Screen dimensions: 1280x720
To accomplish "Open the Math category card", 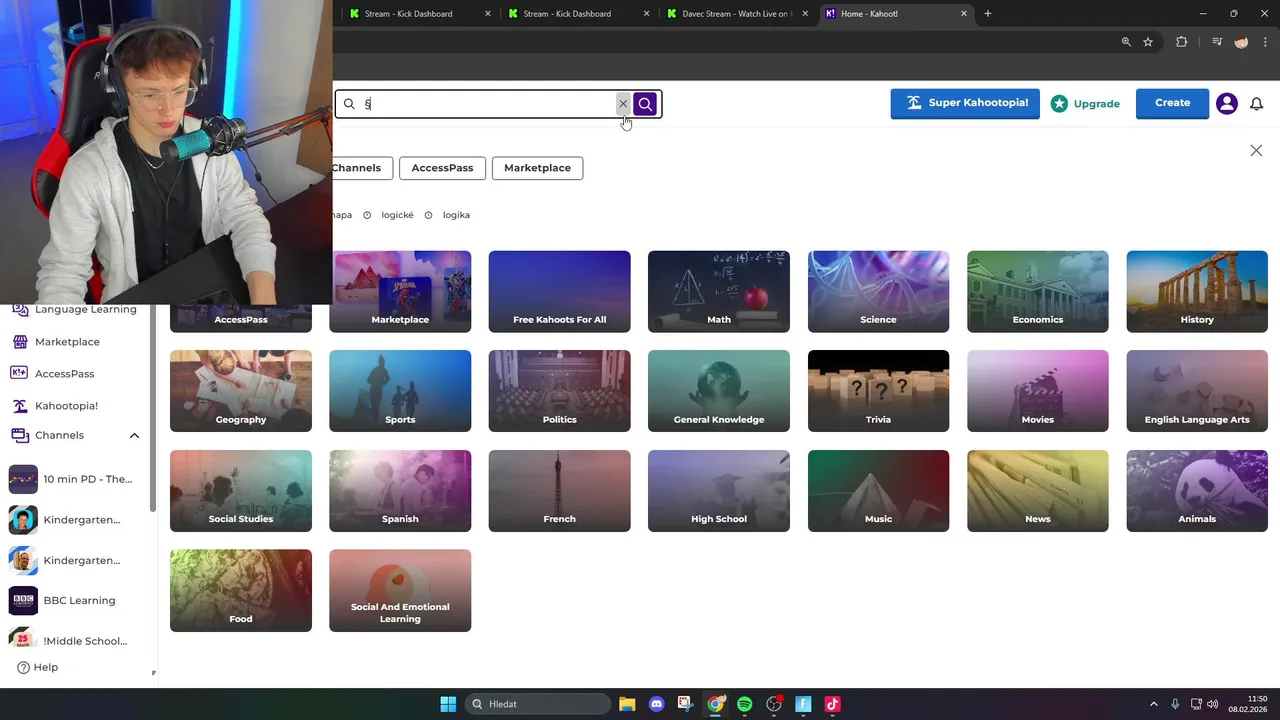I will point(719,291).
